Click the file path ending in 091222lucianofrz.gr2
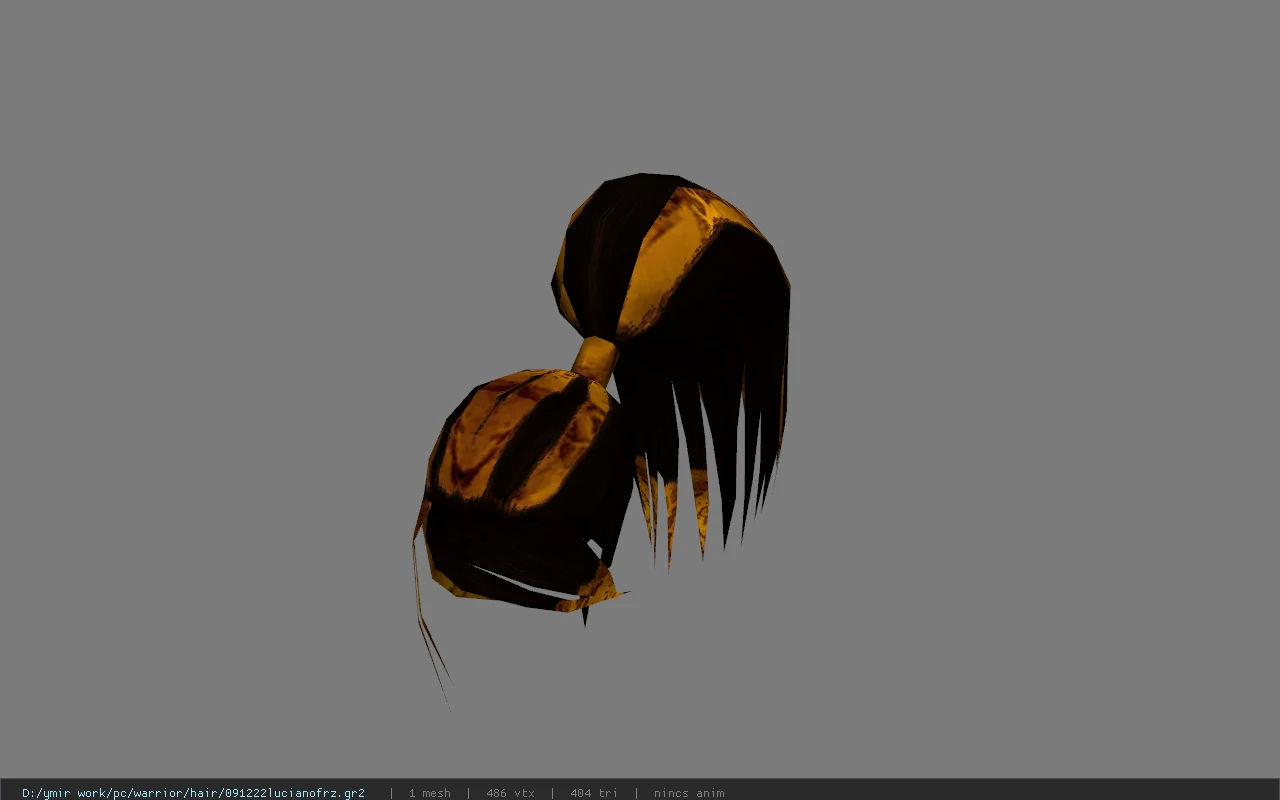This screenshot has height=800, width=1280. [x=193, y=793]
